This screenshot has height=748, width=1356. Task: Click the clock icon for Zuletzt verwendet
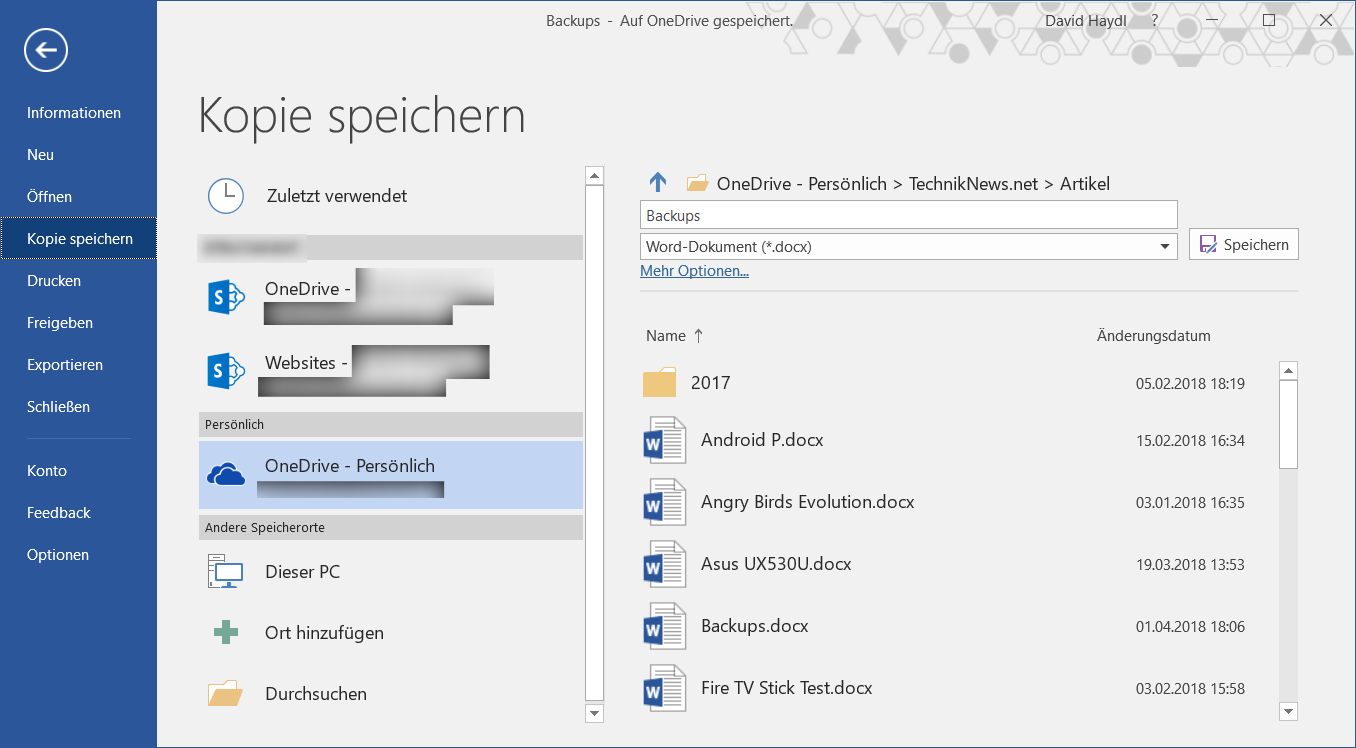(226, 196)
